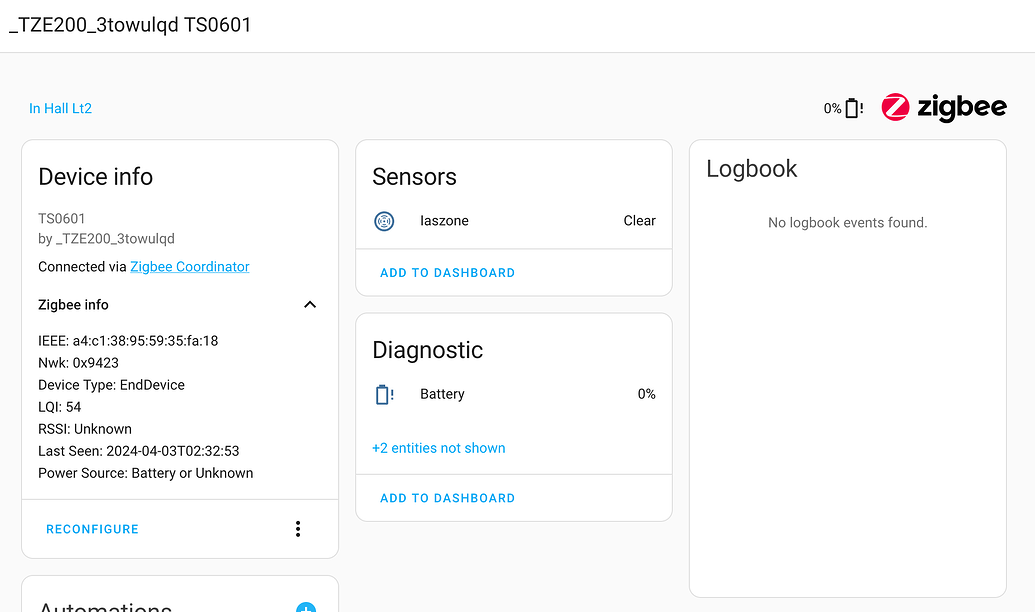This screenshot has height=612, width=1035.
Task: Click the page title _TZE200_3towulqd TS0601
Action: [130, 25]
